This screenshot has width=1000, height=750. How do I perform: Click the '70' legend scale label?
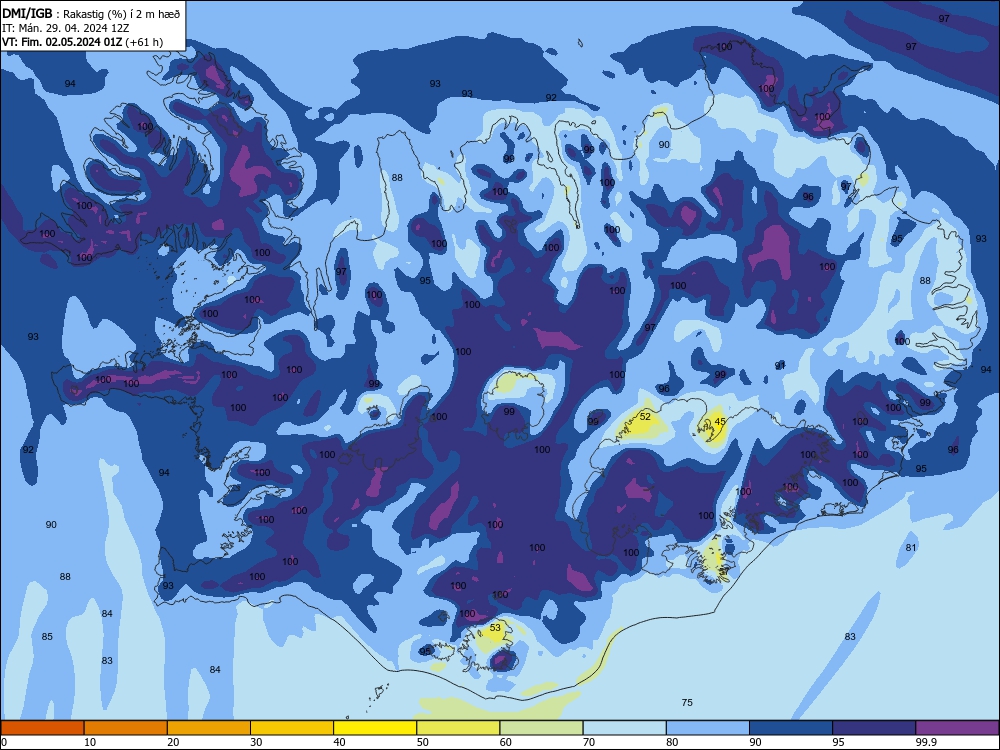(589, 742)
